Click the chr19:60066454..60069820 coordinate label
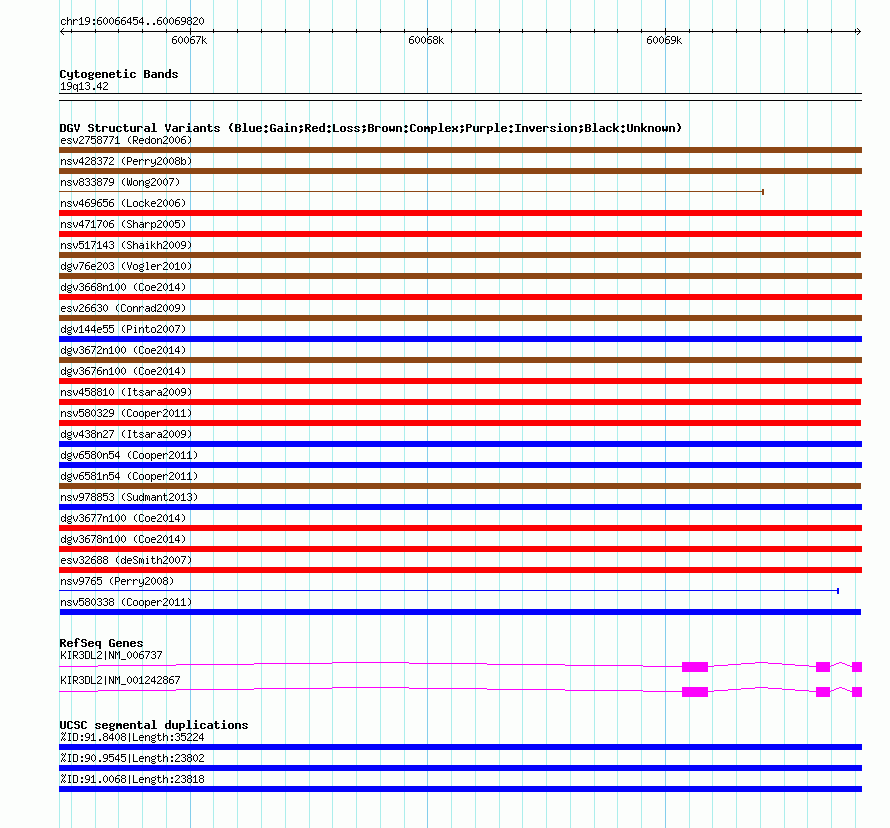The height and width of the screenshot is (828, 890). click(132, 21)
